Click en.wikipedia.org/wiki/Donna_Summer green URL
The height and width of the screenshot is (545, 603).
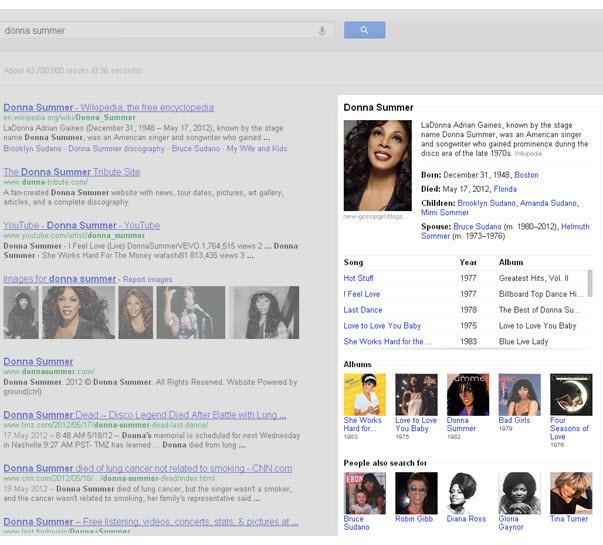click(70, 118)
